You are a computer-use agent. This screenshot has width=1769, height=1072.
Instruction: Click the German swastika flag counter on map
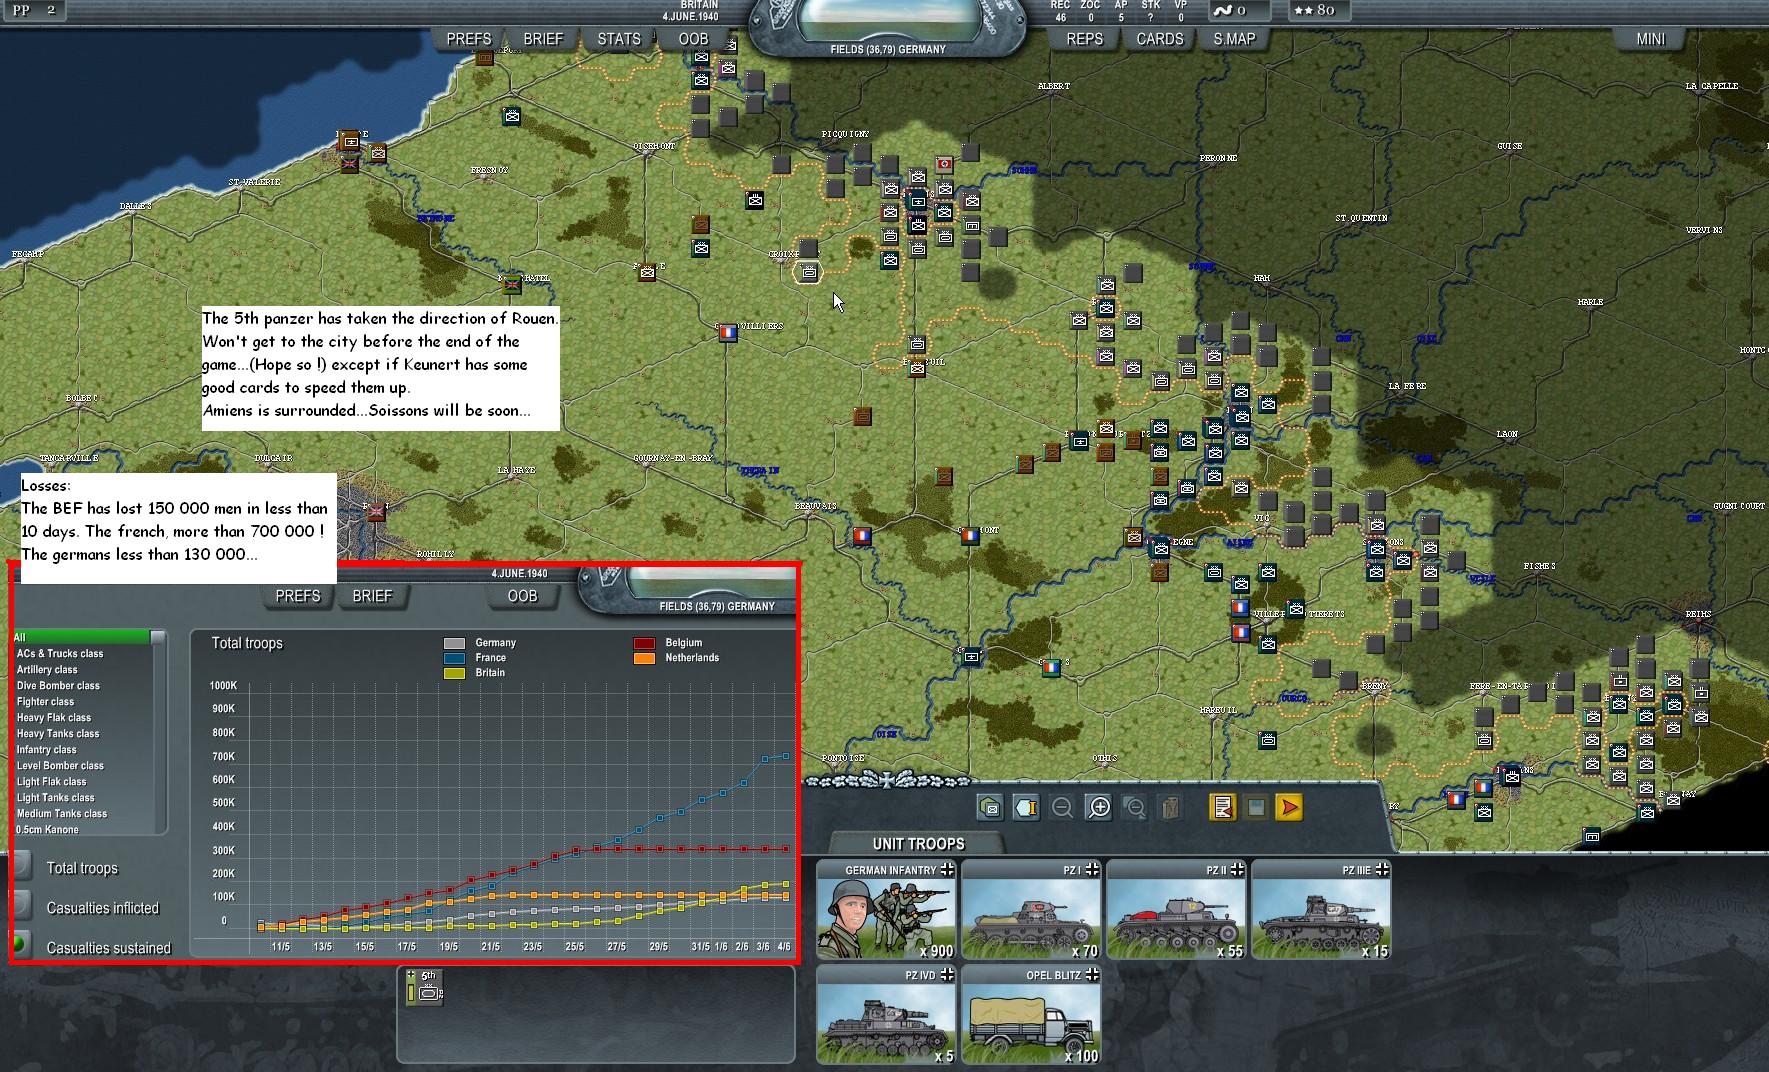944,163
